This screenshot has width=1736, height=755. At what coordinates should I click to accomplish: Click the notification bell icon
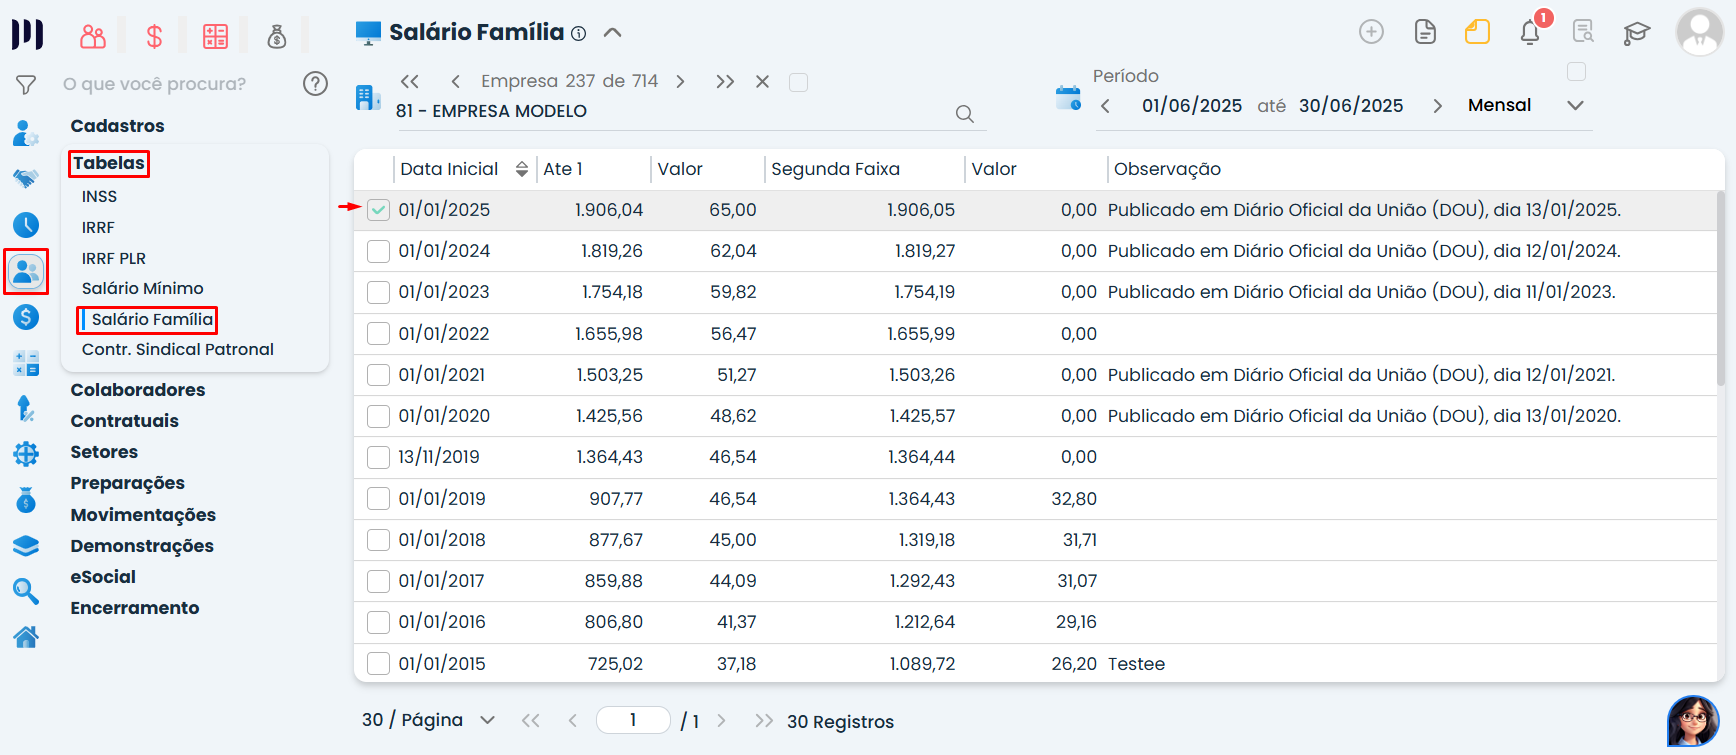1529,33
